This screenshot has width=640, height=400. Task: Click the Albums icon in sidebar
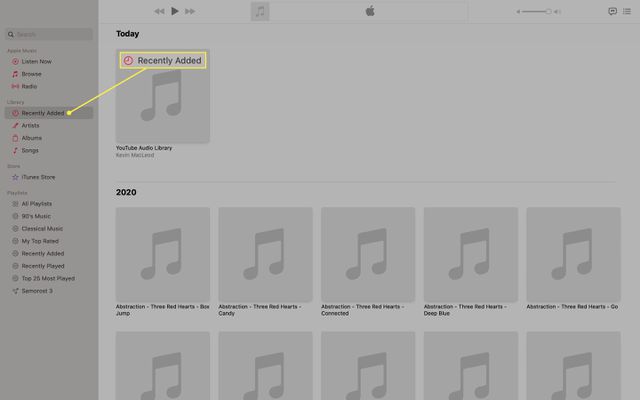point(15,138)
